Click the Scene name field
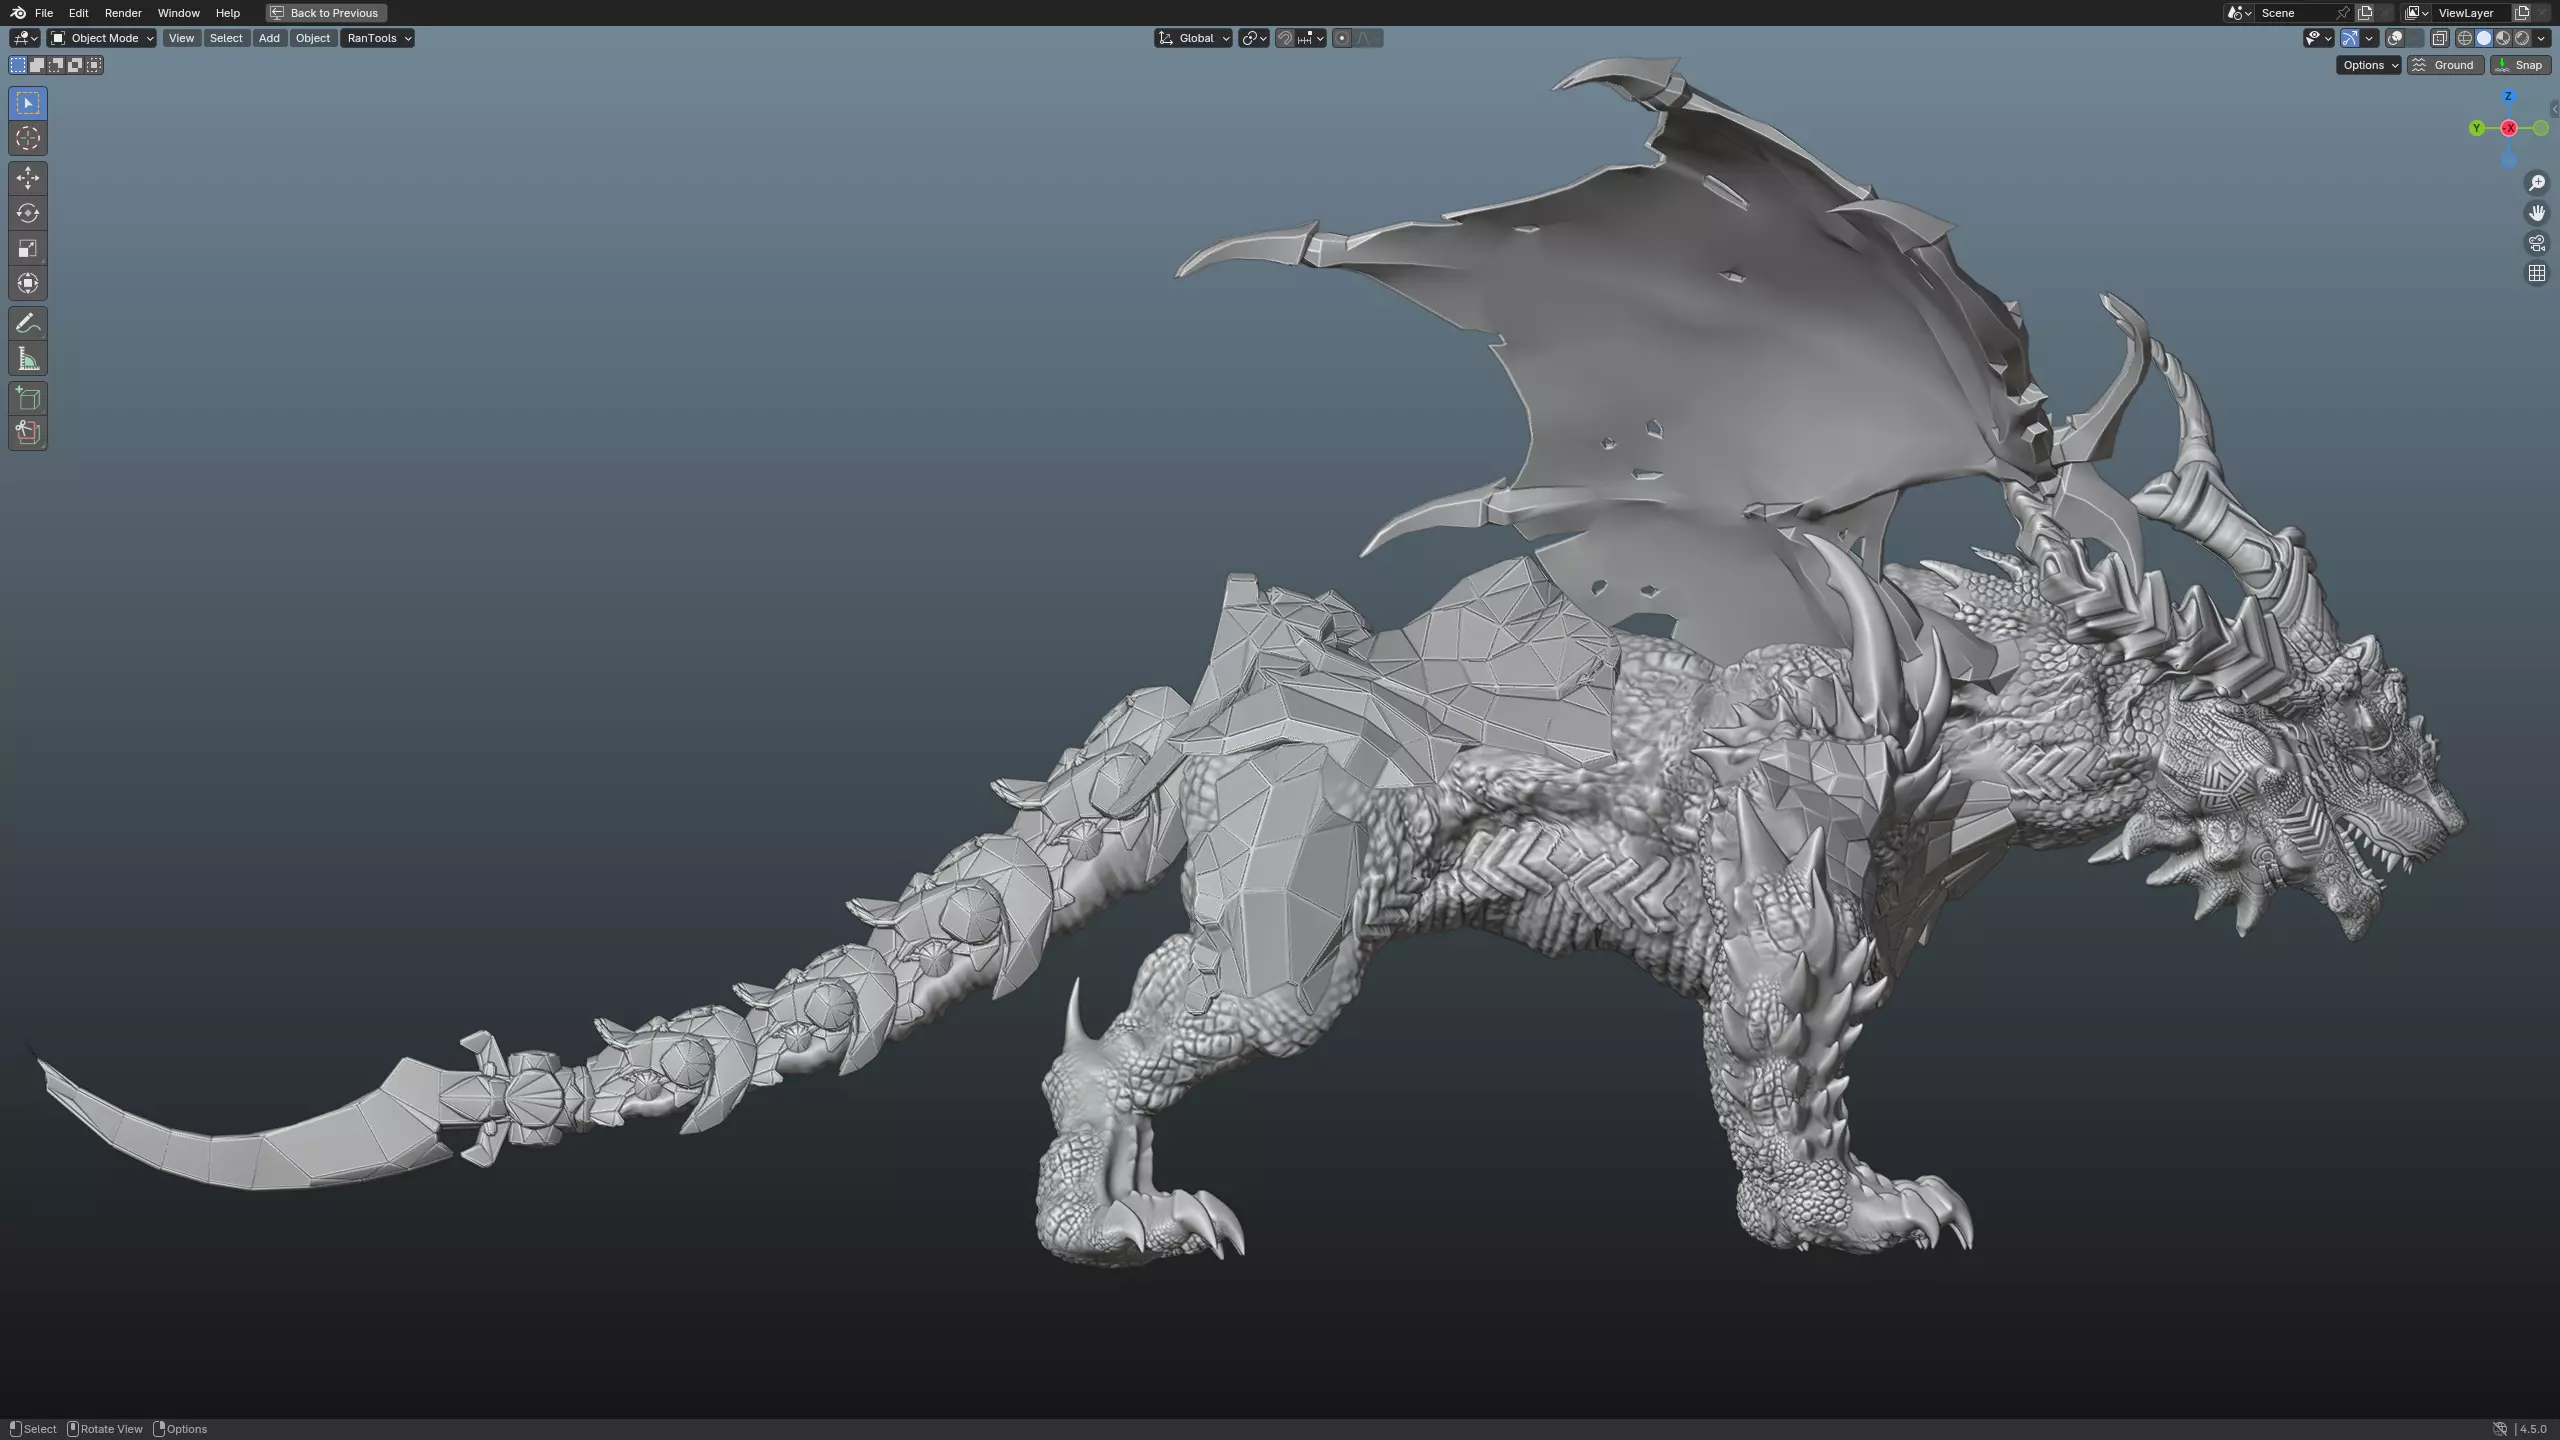The width and height of the screenshot is (2560, 1440). 2295,13
